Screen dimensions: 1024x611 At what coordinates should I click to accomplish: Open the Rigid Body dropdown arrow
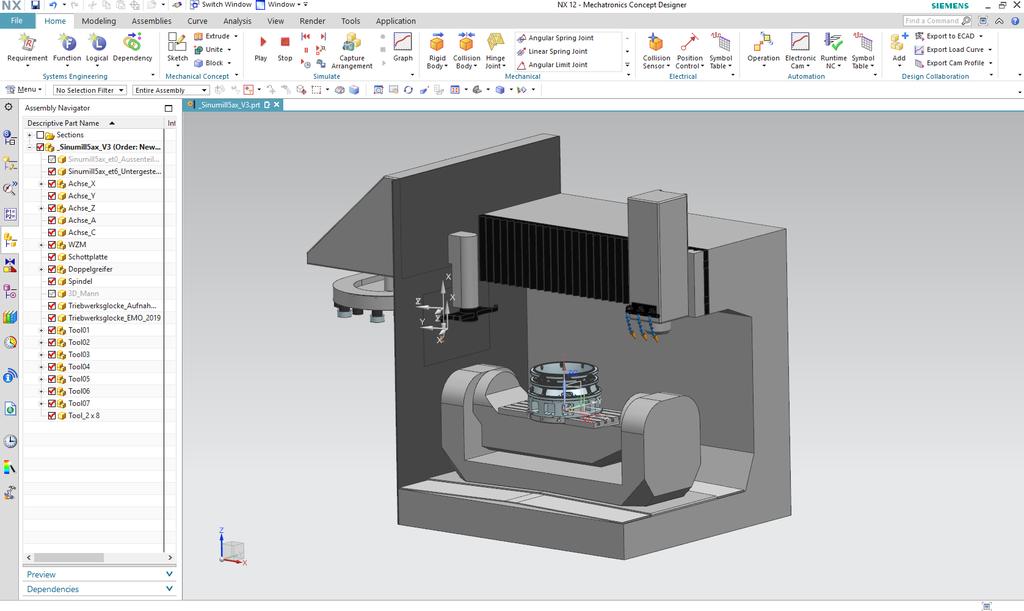pos(446,66)
